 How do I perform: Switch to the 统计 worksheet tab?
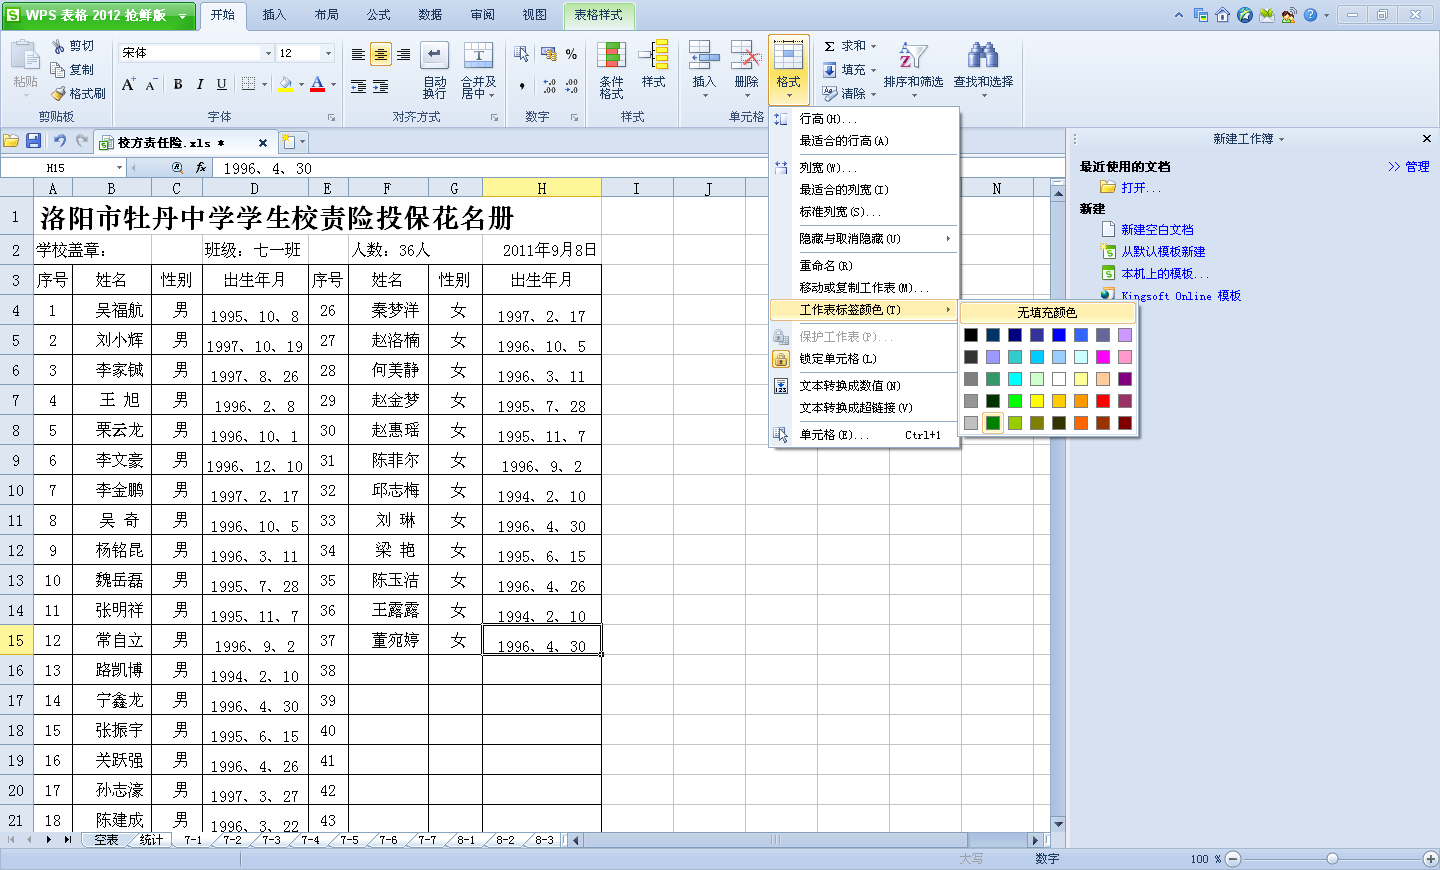pos(148,840)
